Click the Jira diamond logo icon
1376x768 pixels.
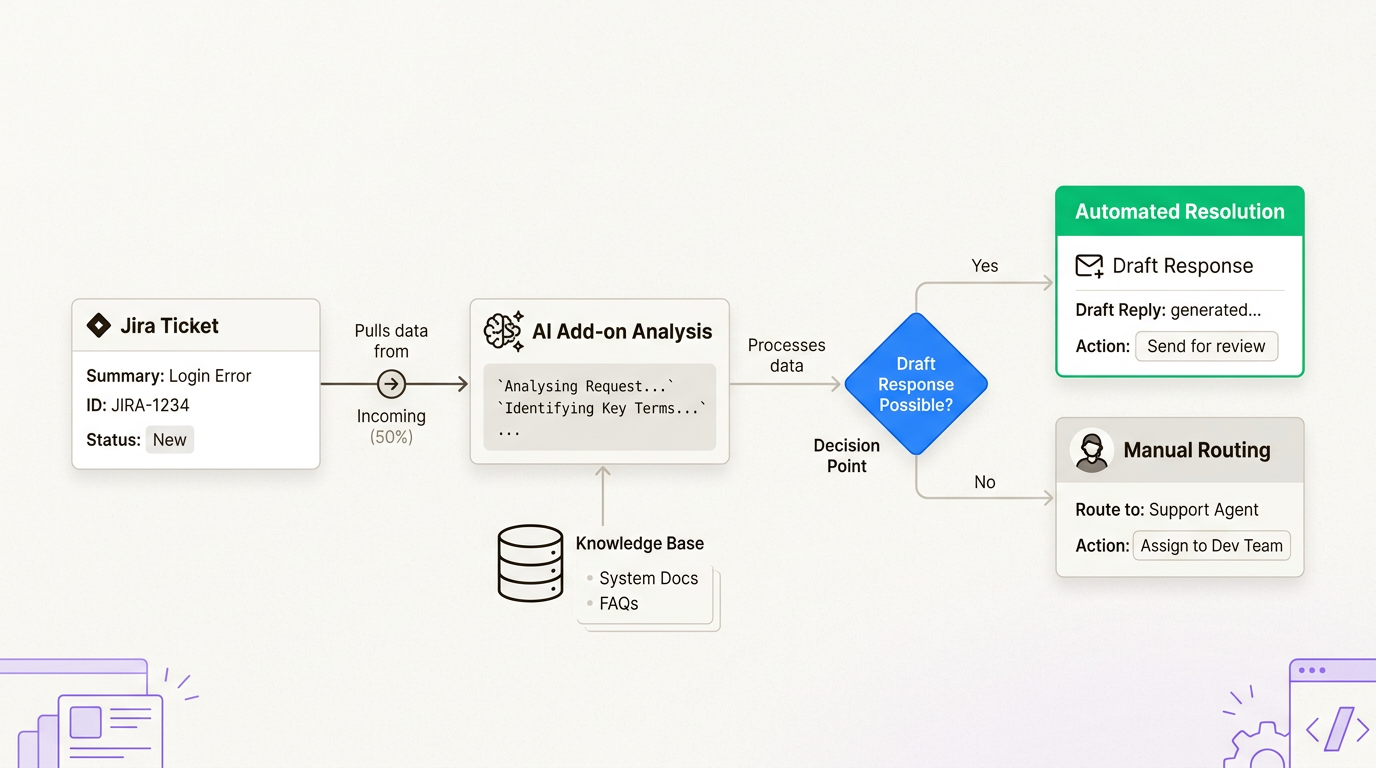tap(98, 325)
